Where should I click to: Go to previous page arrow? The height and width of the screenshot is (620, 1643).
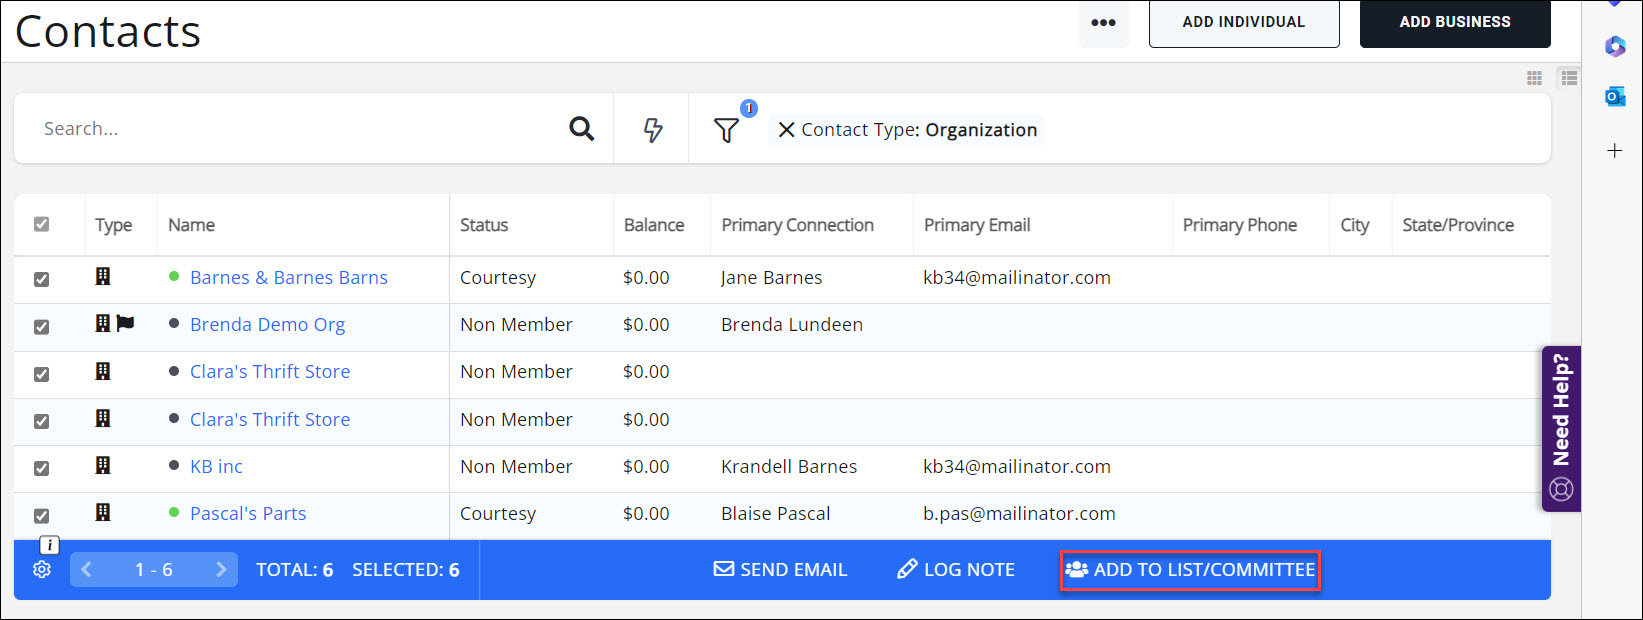(x=87, y=569)
